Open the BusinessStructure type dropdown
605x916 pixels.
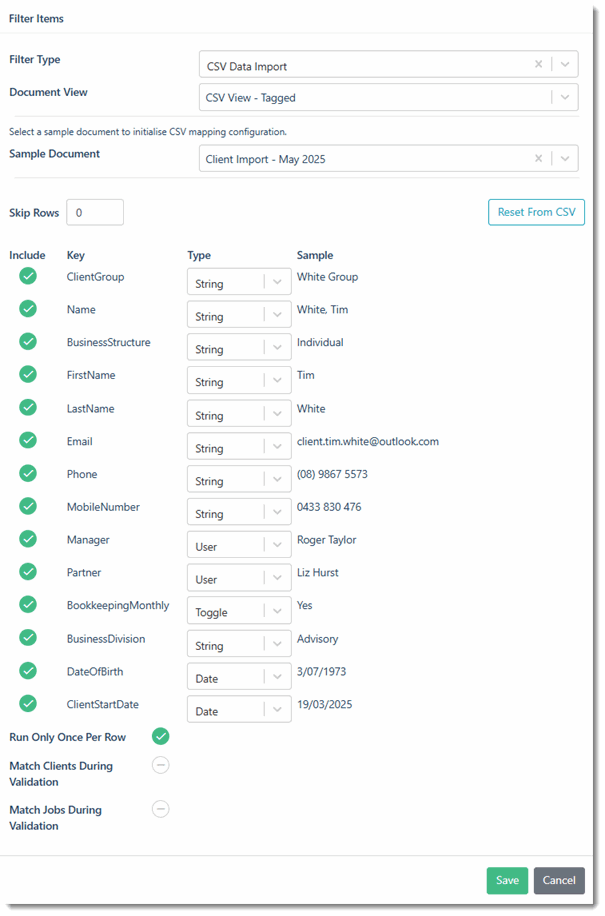(239, 348)
